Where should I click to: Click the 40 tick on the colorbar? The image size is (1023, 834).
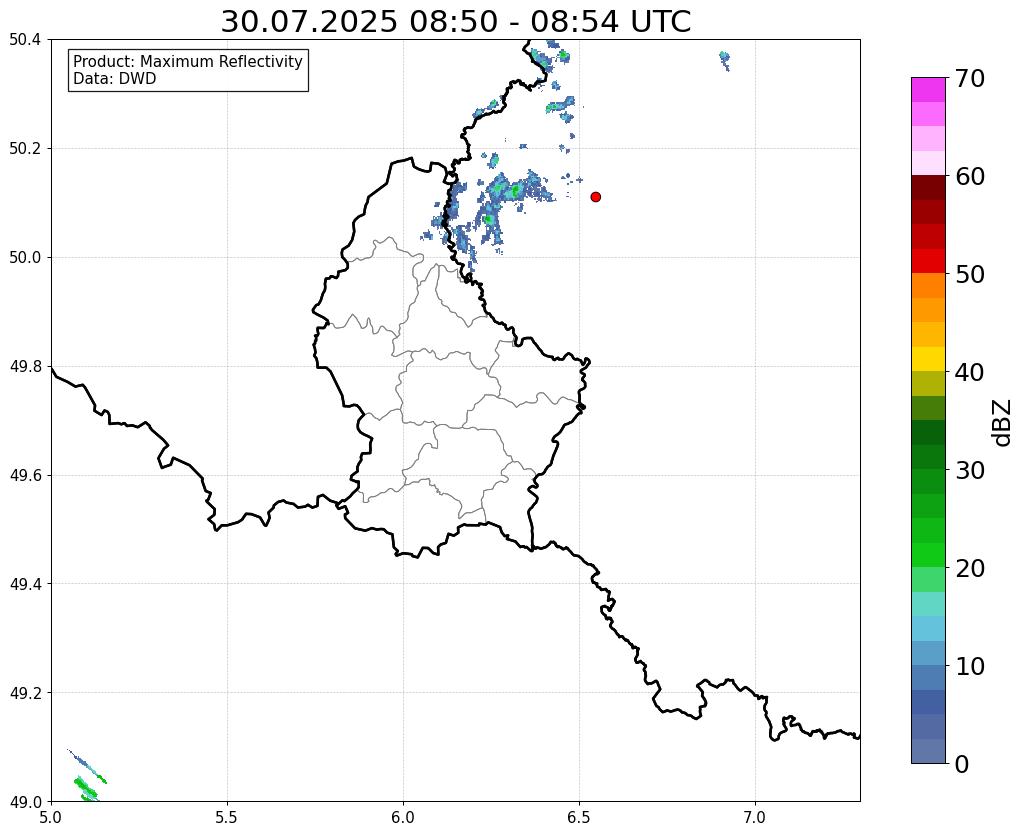[970, 372]
